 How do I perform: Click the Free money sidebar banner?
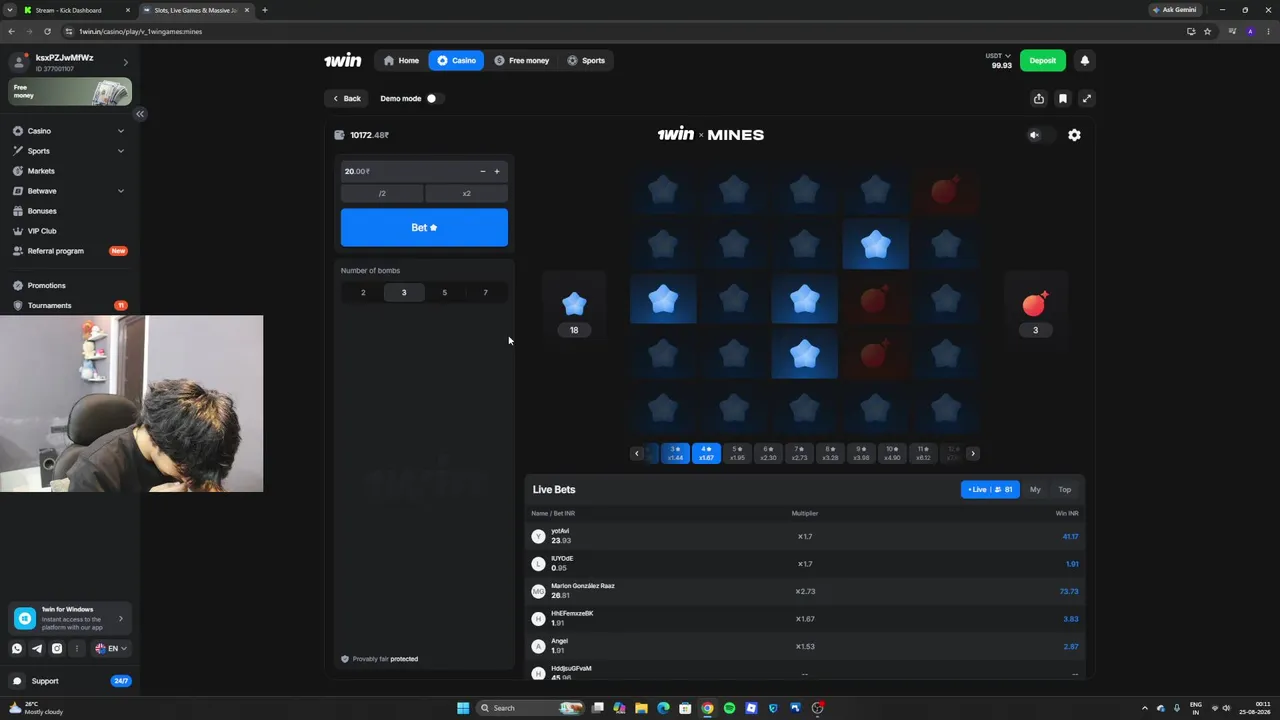coord(70,92)
